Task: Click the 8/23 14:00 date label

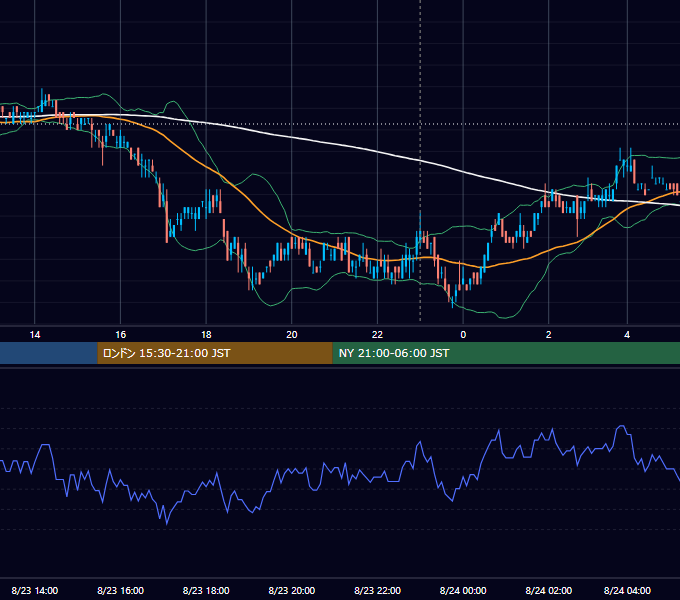Action: 35,590
